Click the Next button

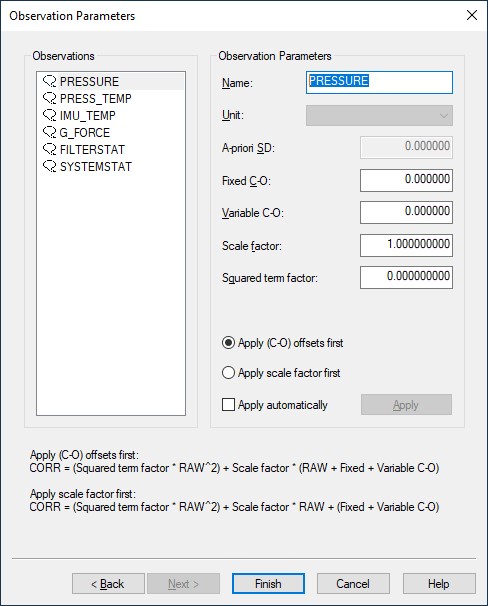pos(183,584)
